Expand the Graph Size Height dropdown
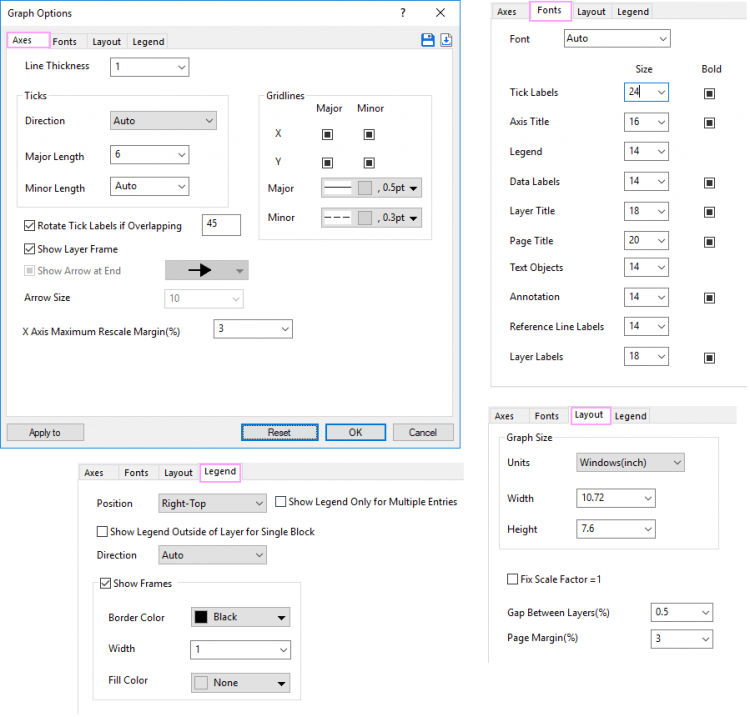This screenshot has height=717, width=750. [616, 529]
